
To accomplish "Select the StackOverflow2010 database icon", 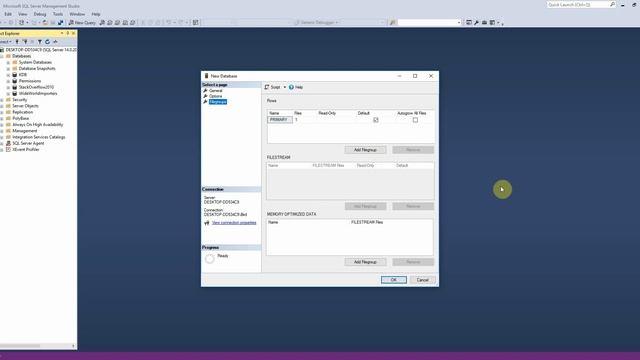I will 15,87.
